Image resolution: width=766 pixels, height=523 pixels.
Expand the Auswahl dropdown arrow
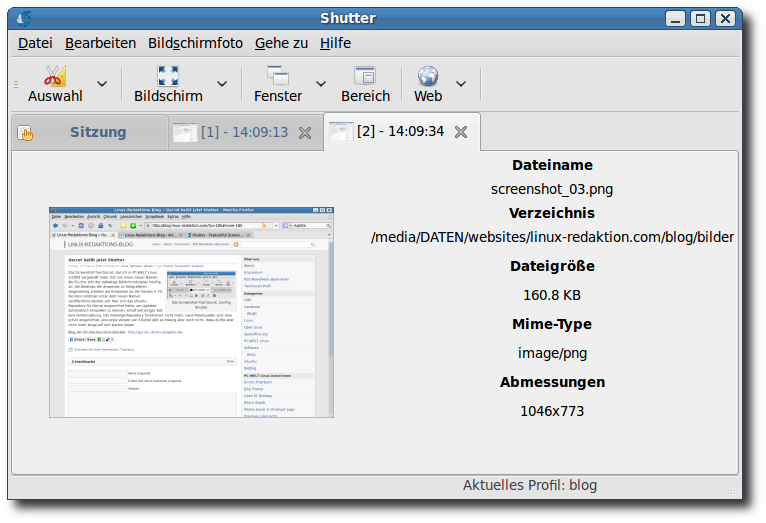pyautogui.click(x=102, y=84)
